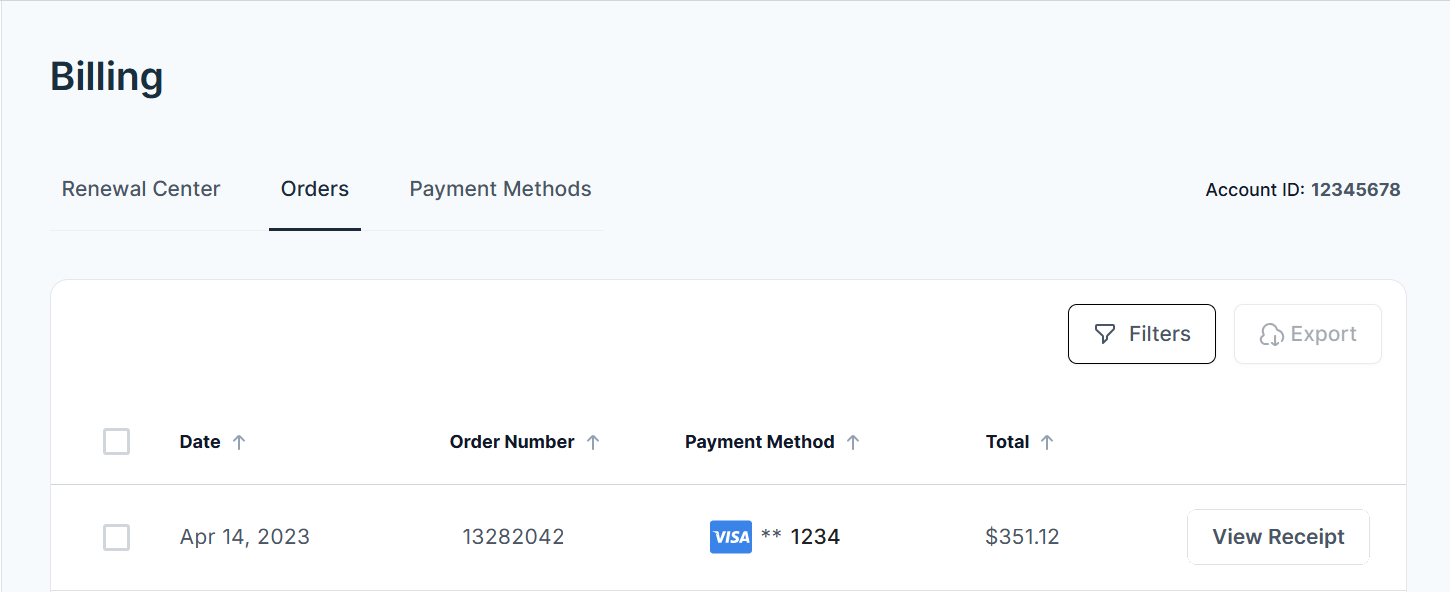Click the Export button

coord(1307,333)
